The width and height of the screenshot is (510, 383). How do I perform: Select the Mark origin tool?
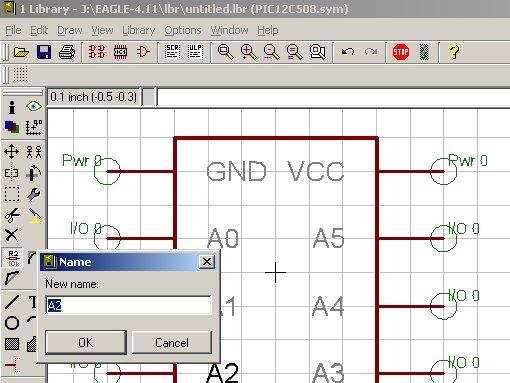tap(34, 127)
